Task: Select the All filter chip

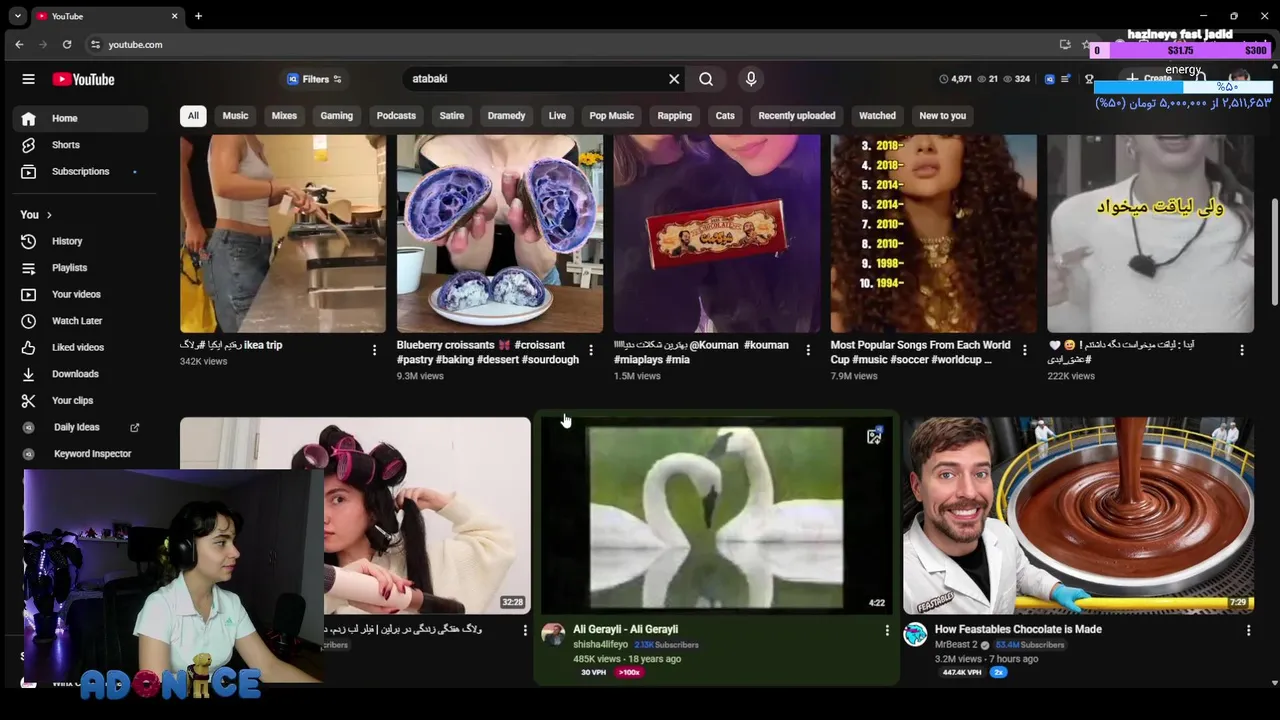Action: 193,116
